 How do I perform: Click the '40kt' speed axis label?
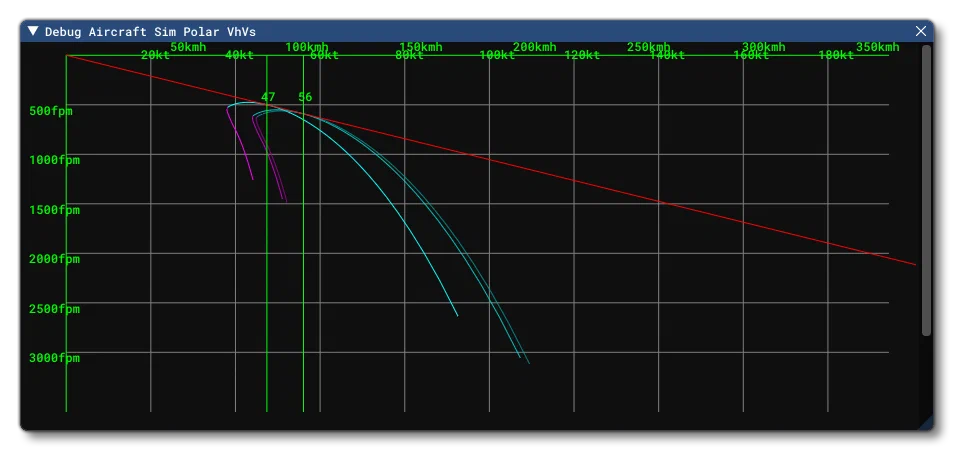(x=239, y=55)
